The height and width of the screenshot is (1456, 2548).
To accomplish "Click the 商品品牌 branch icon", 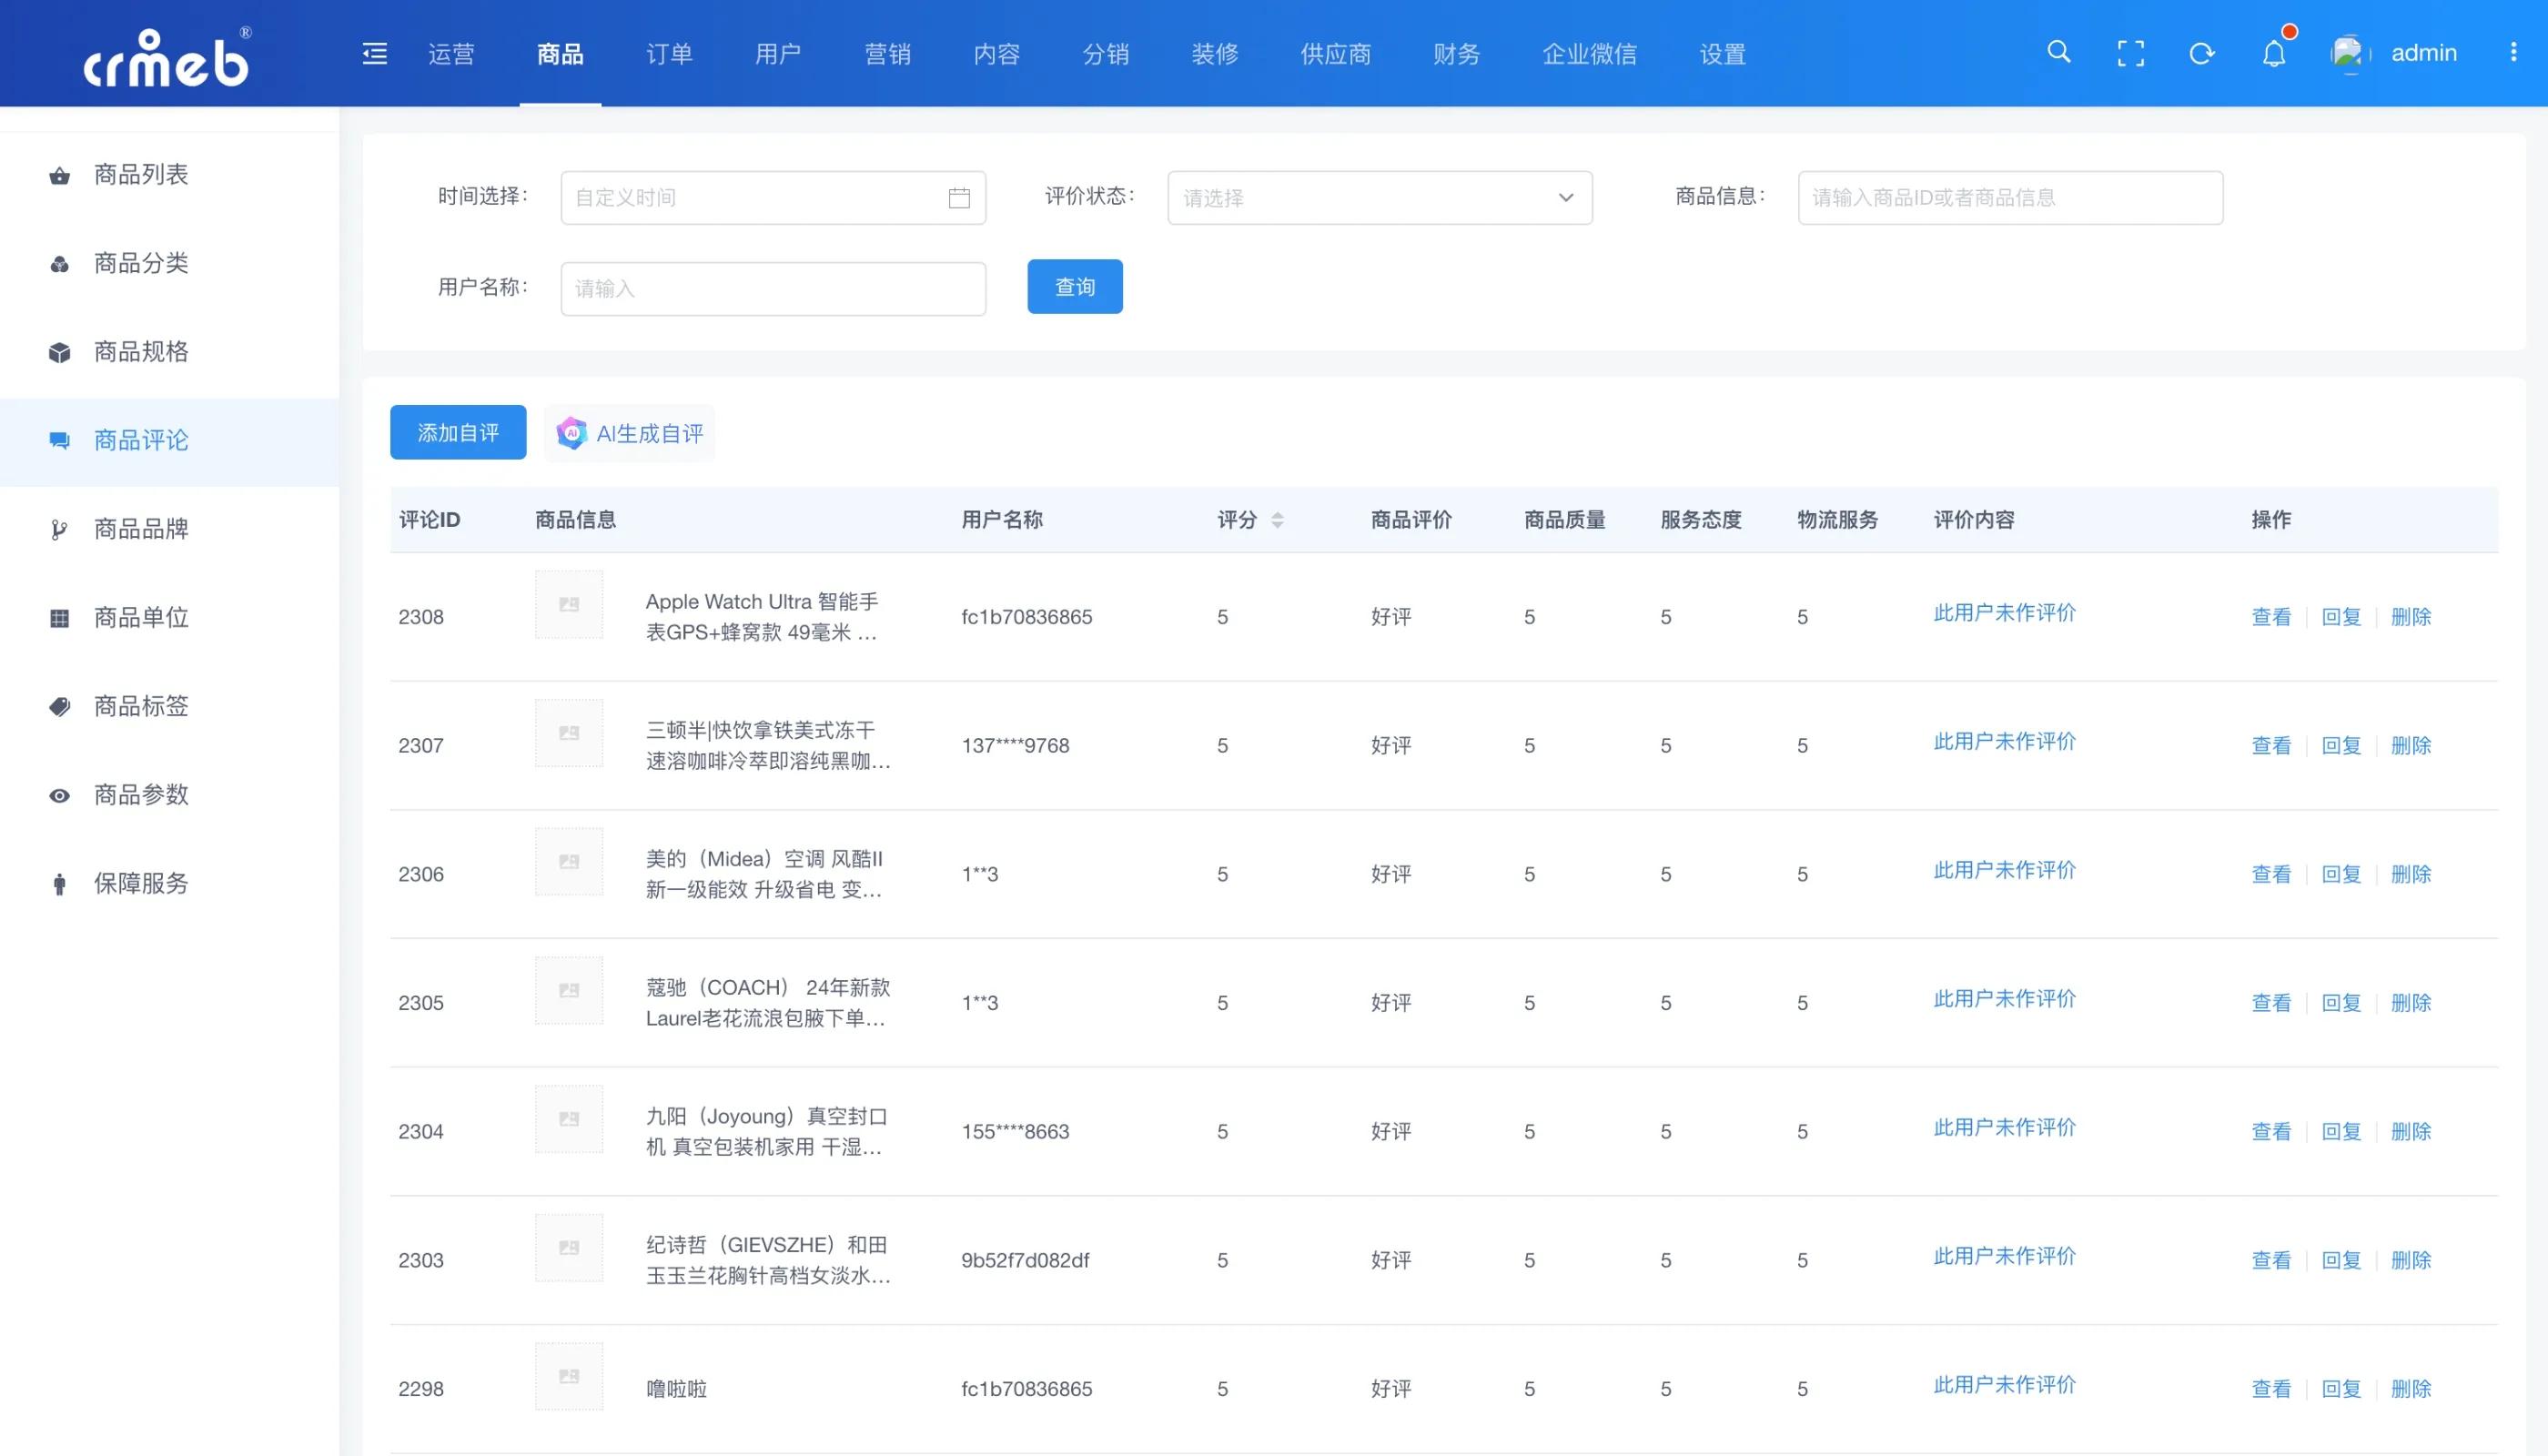I will (60, 530).
